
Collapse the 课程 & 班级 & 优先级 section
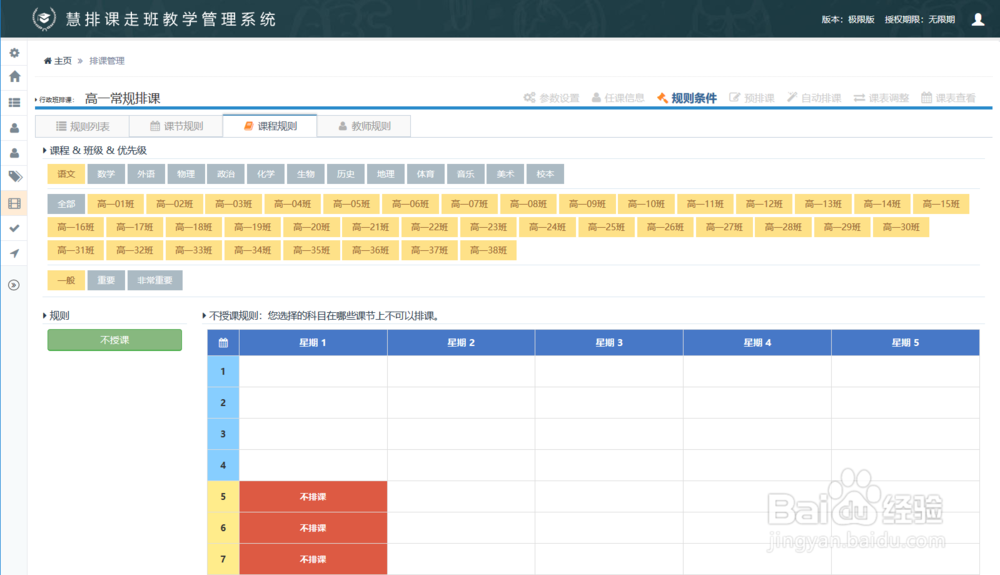click(44, 150)
